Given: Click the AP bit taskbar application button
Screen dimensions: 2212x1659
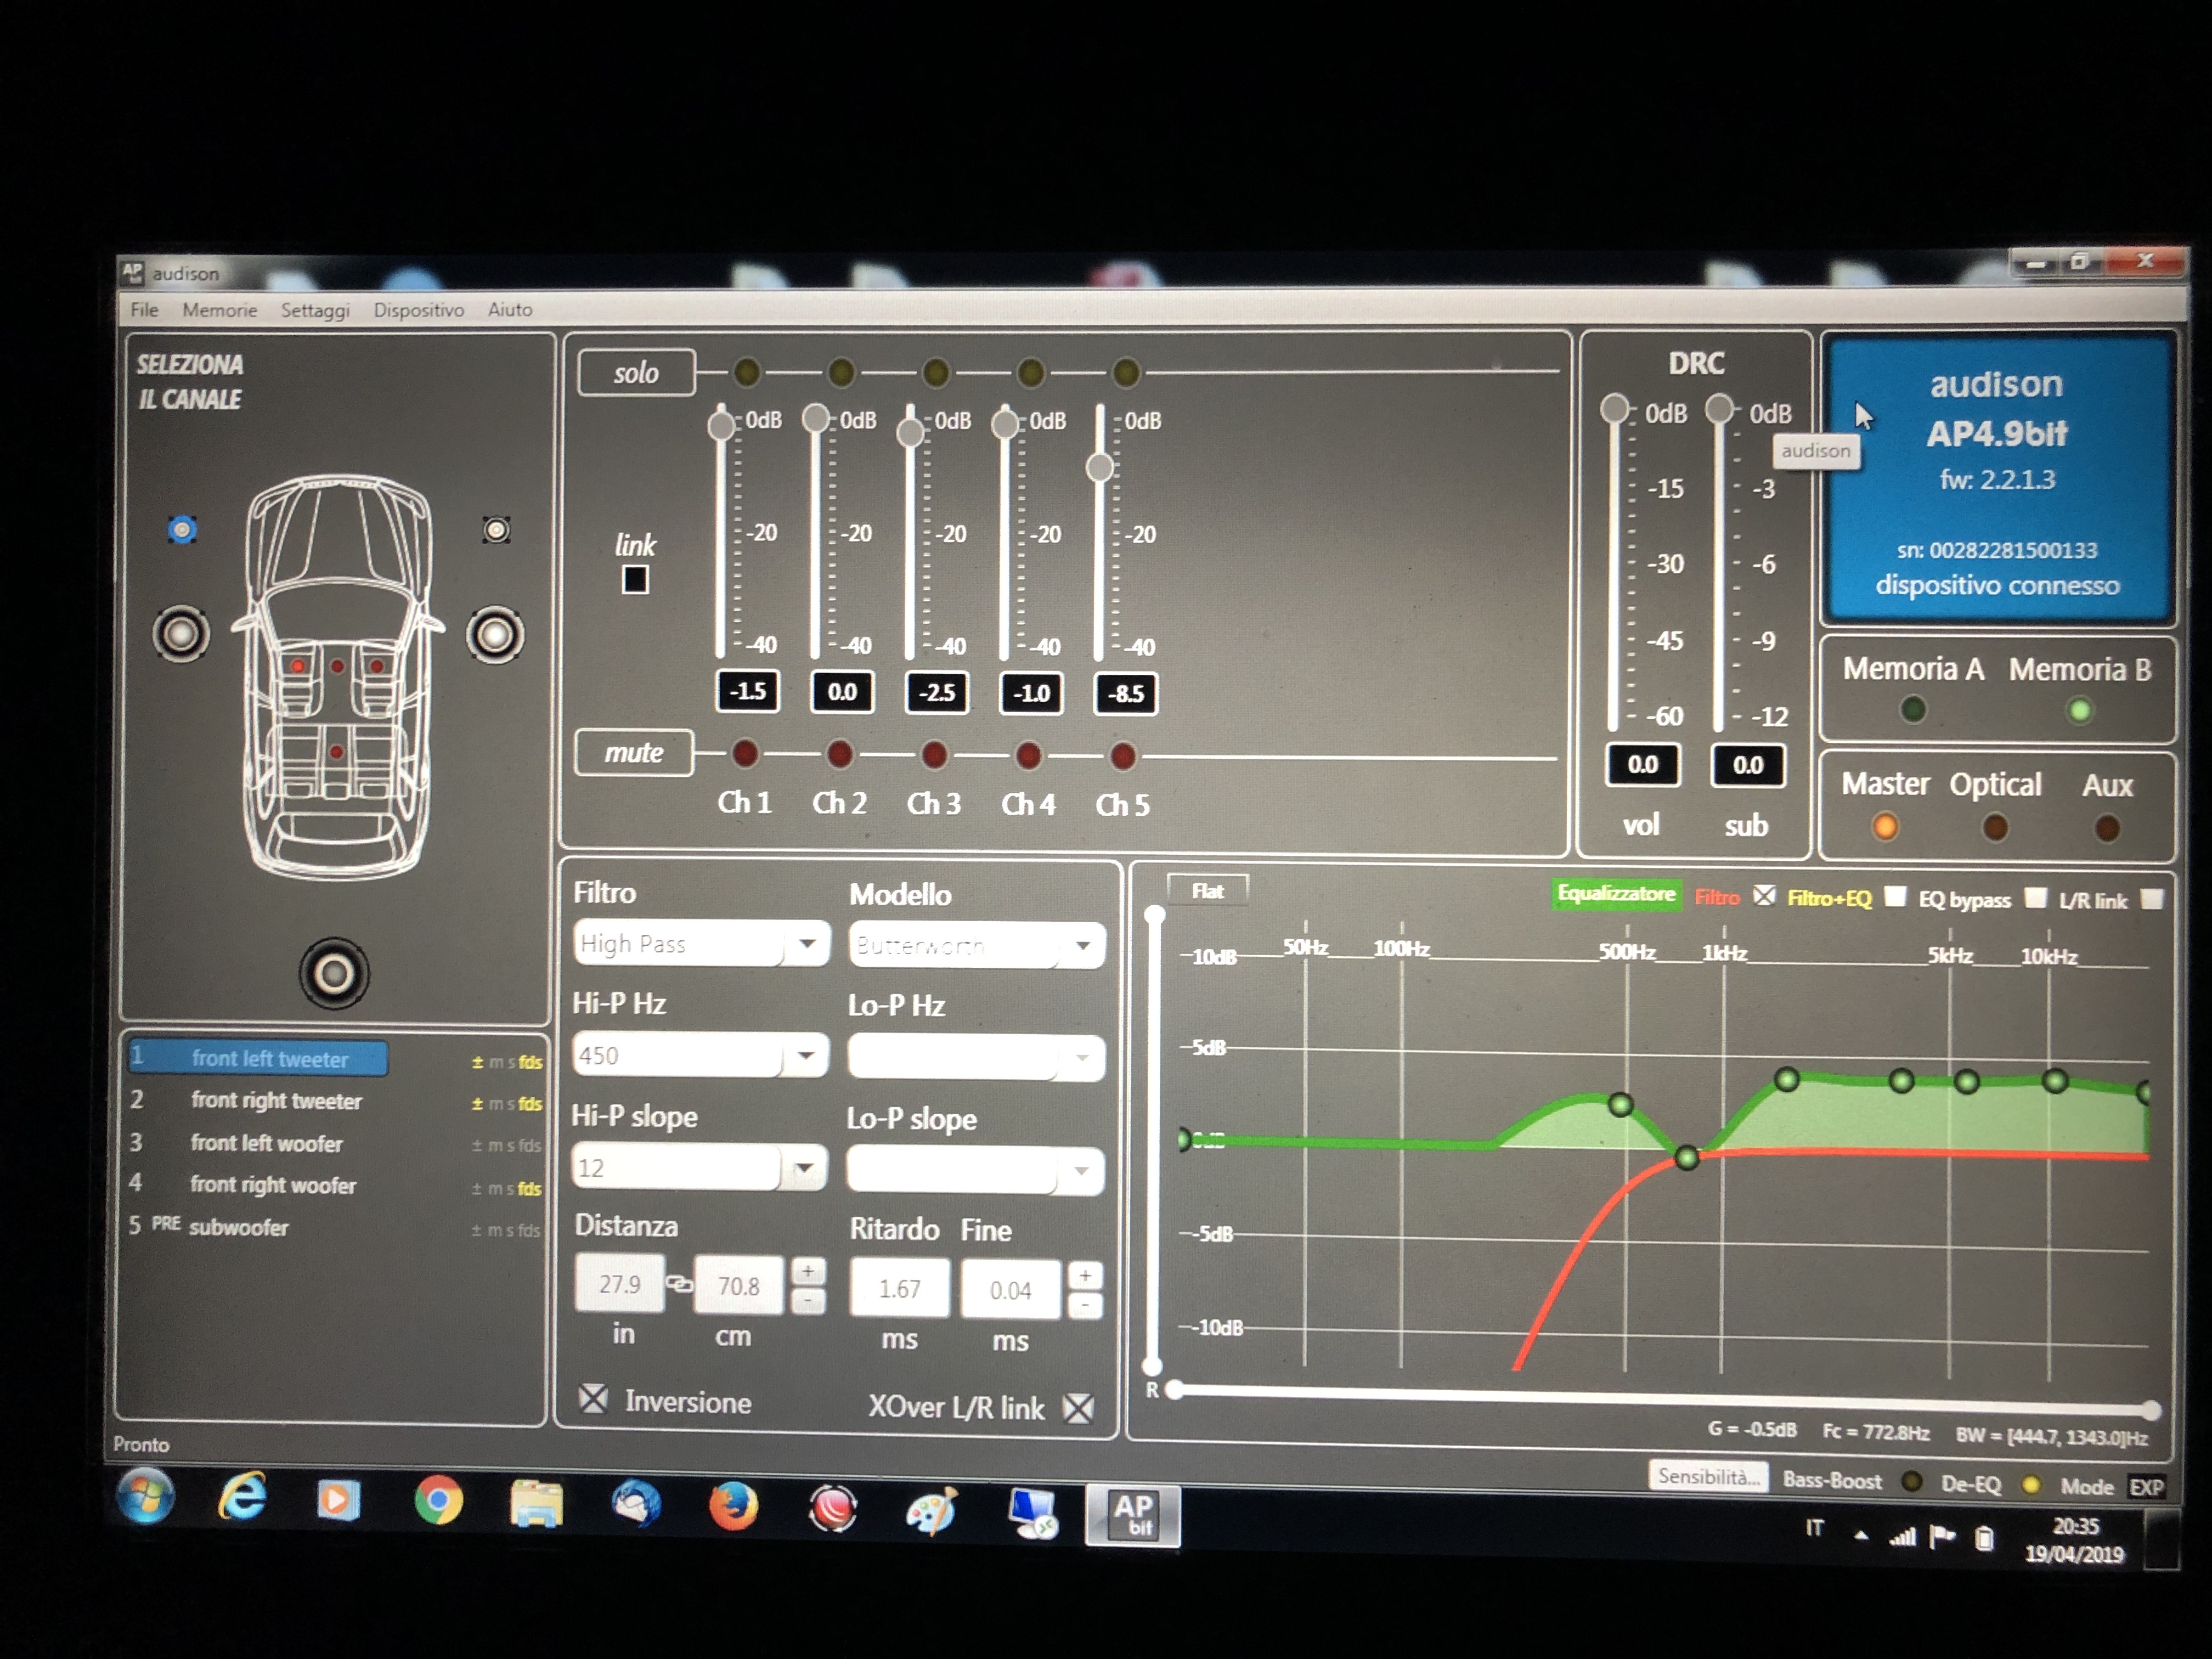Looking at the screenshot, I should [1133, 1515].
